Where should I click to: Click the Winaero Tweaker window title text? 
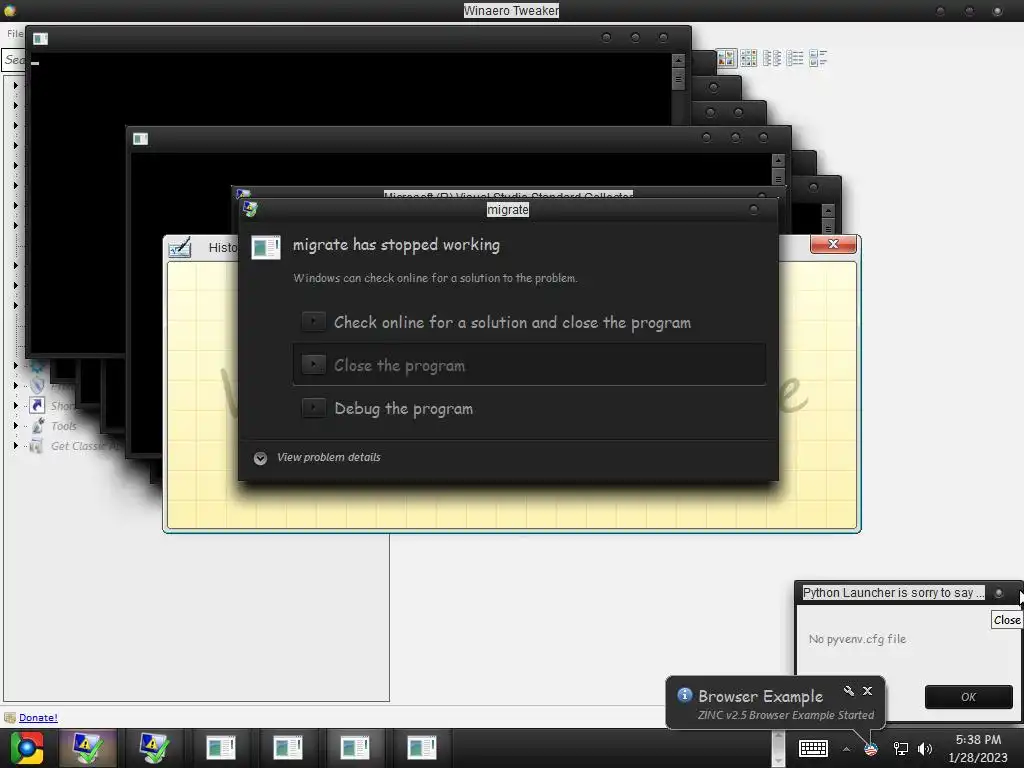[x=511, y=10]
